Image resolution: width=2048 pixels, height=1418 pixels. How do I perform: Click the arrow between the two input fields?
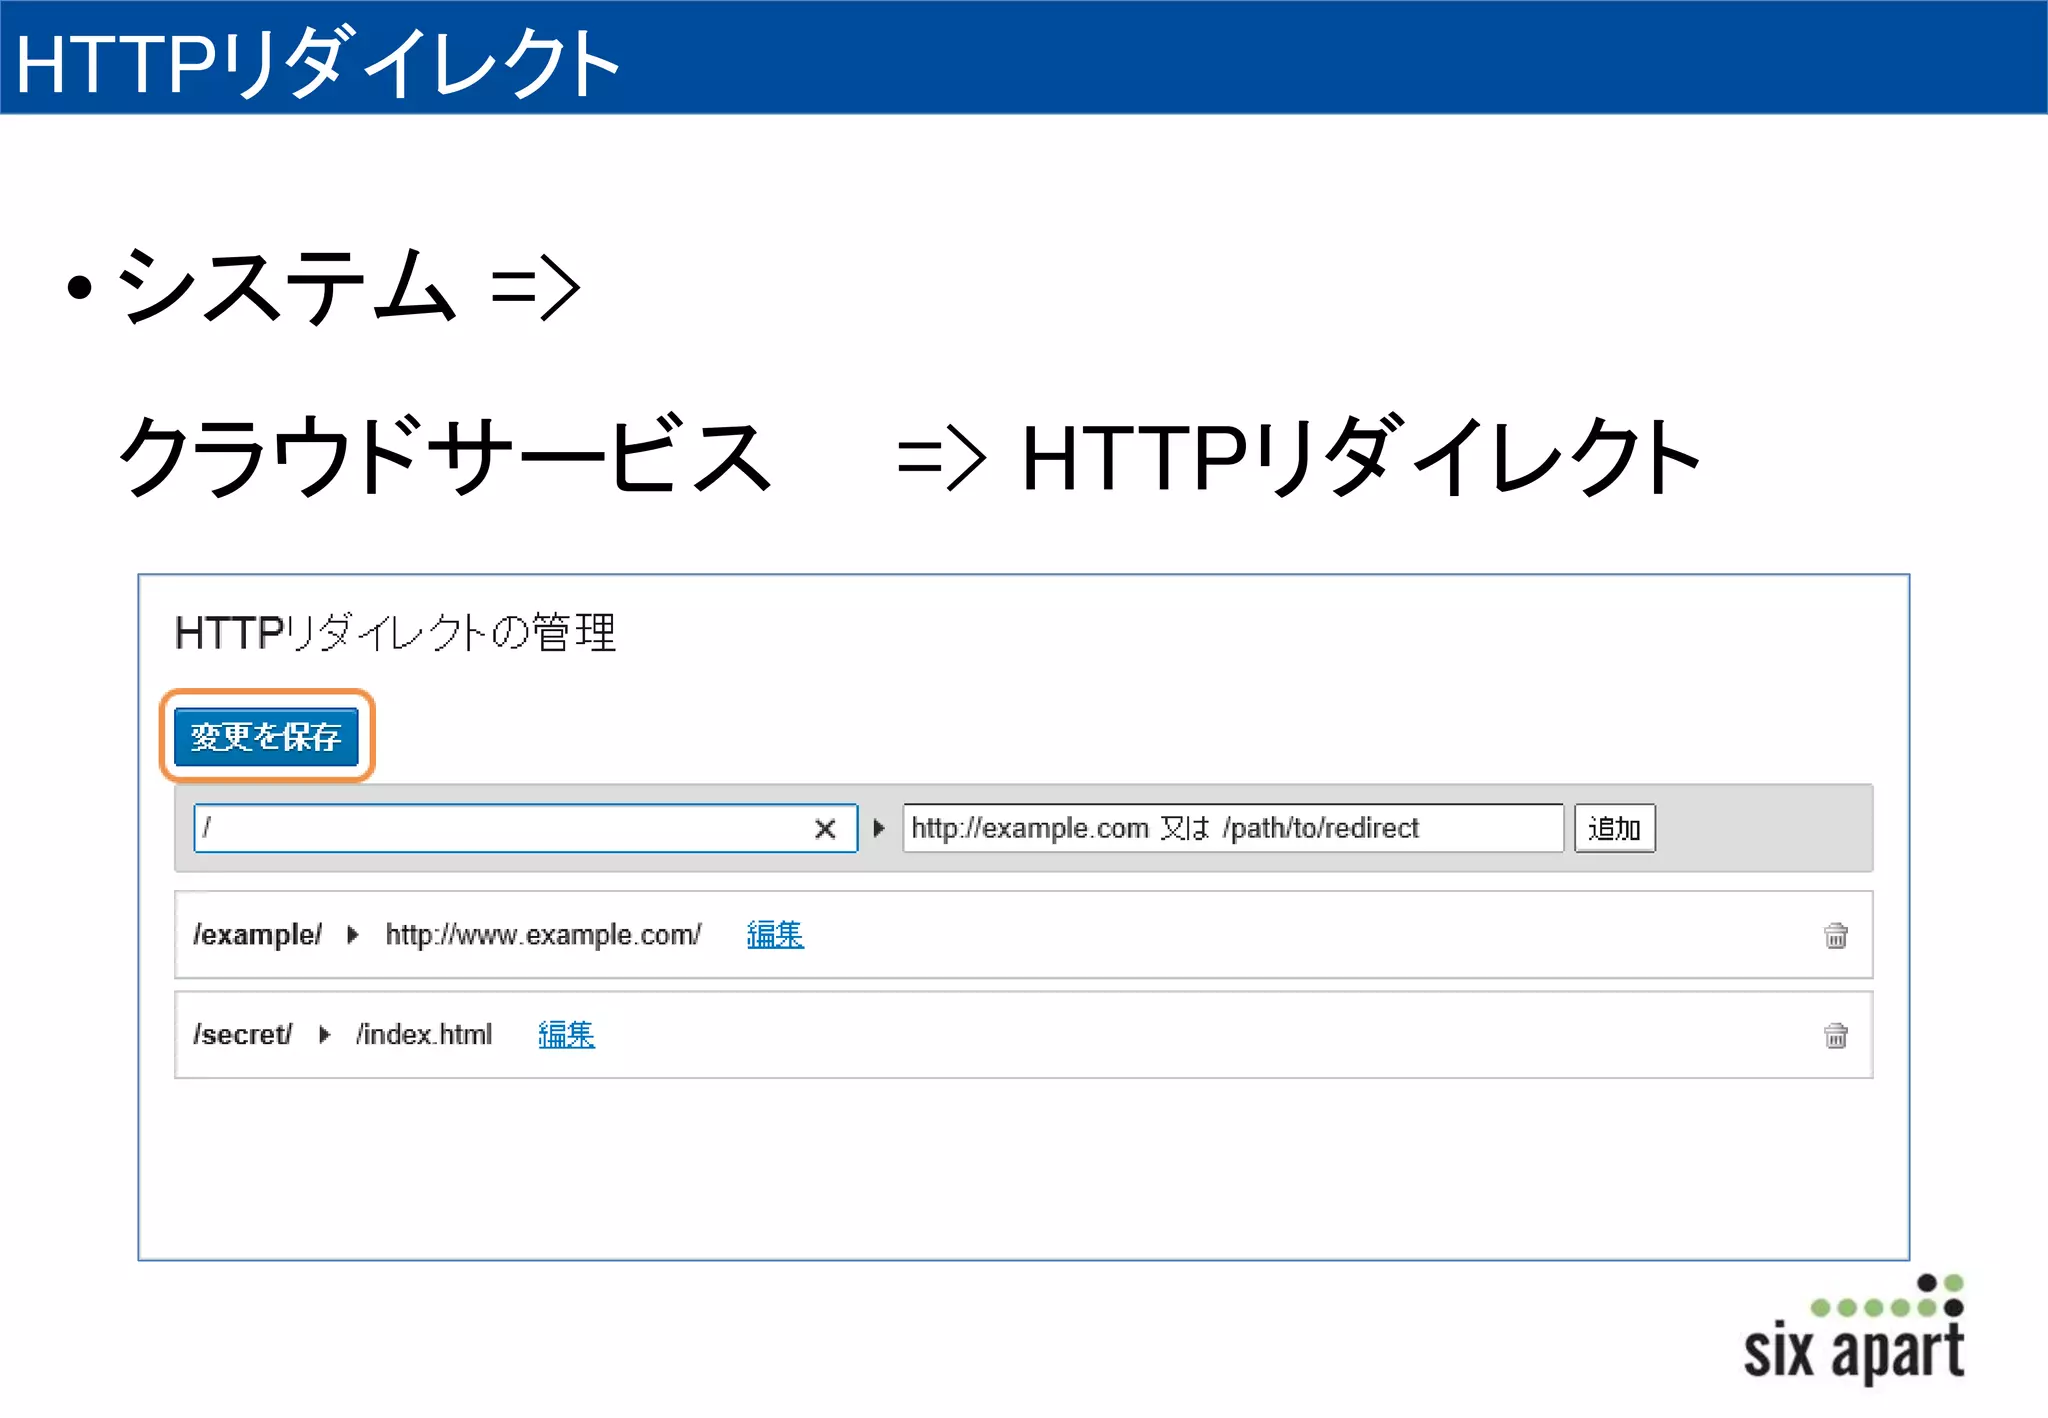pyautogui.click(x=879, y=828)
